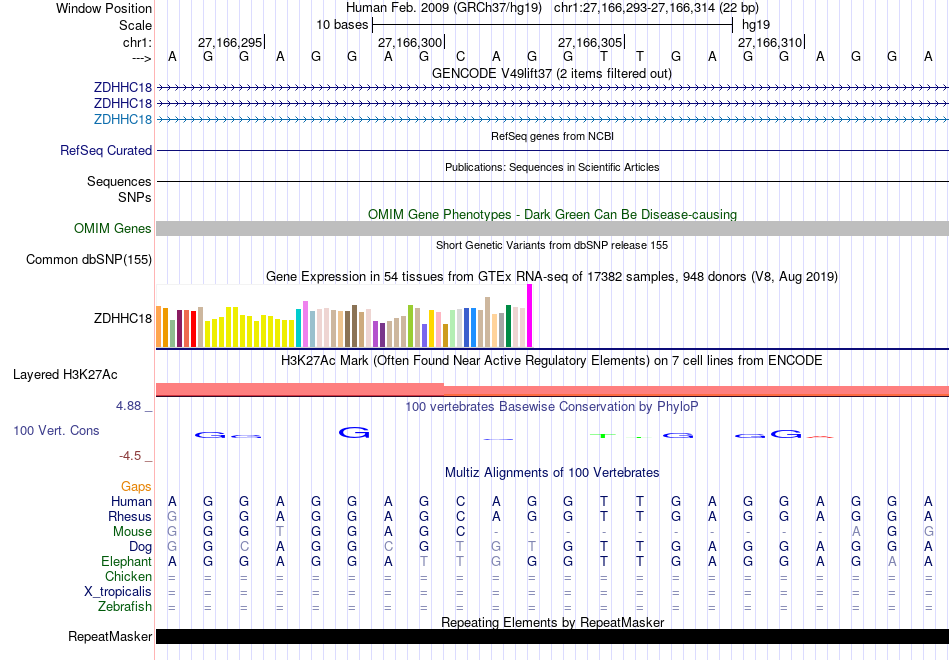Click the '10 bases' scale bar label
This screenshot has height=660, width=950.
(342, 25)
